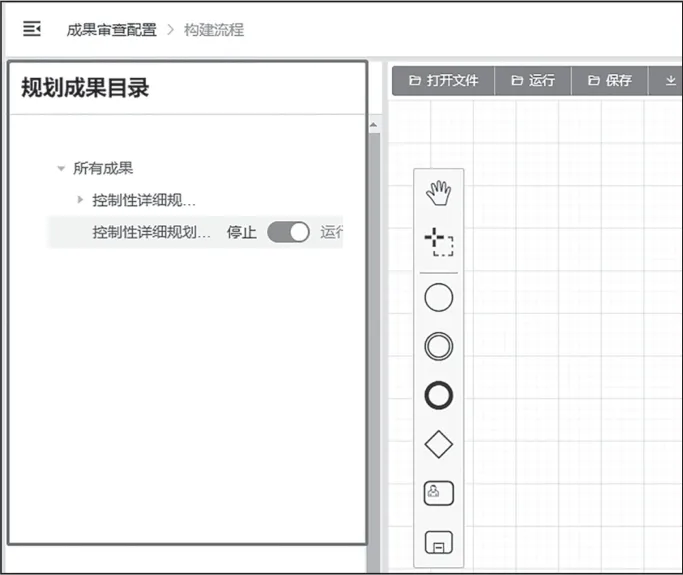
Task: Toggle the 停止/运行 switch
Action: pyautogui.click(x=288, y=232)
